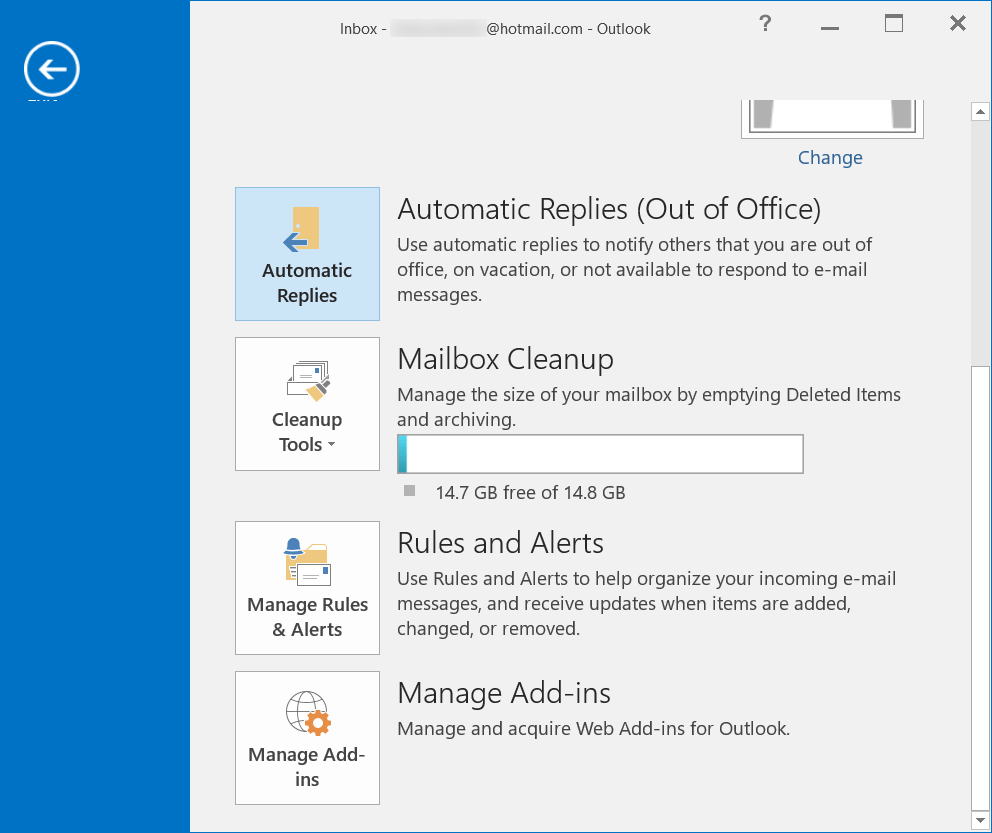The width and height of the screenshot is (992, 833).
Task: Maximize the Outlook window
Action: (x=893, y=23)
